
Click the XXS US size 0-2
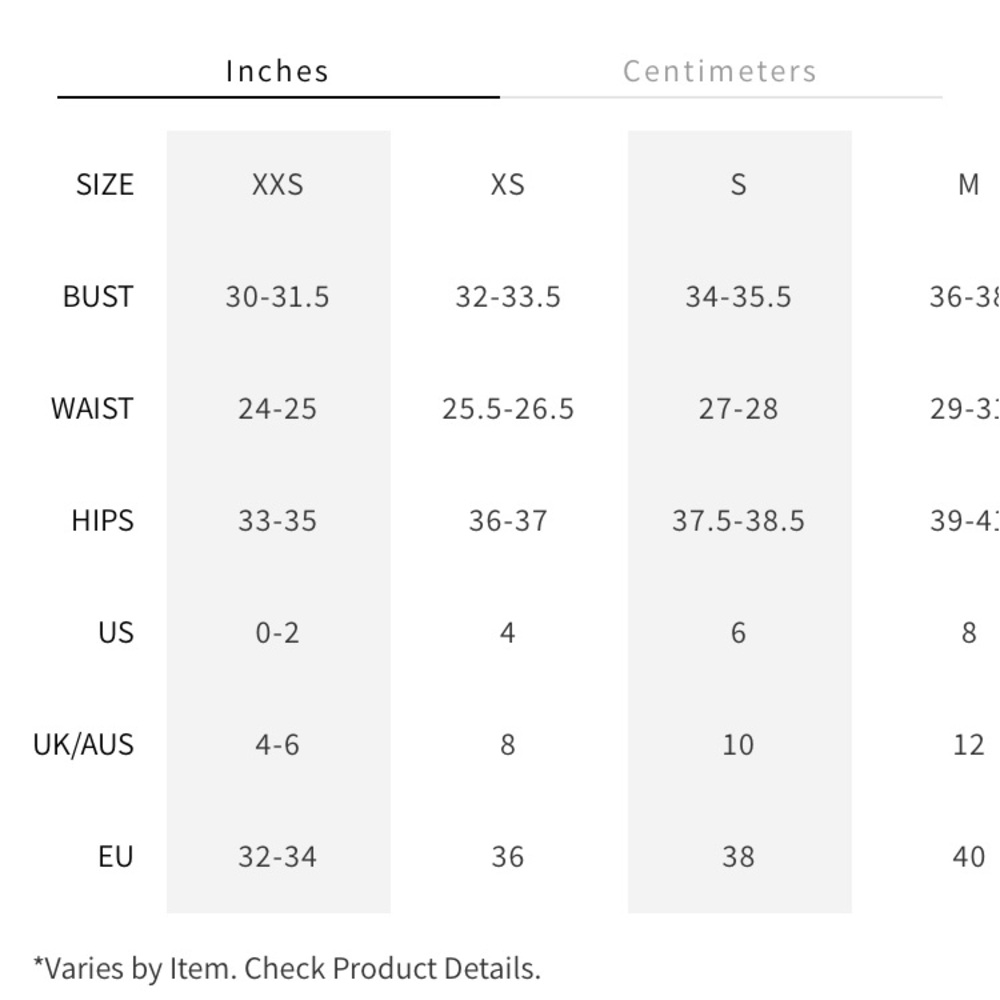coord(277,633)
